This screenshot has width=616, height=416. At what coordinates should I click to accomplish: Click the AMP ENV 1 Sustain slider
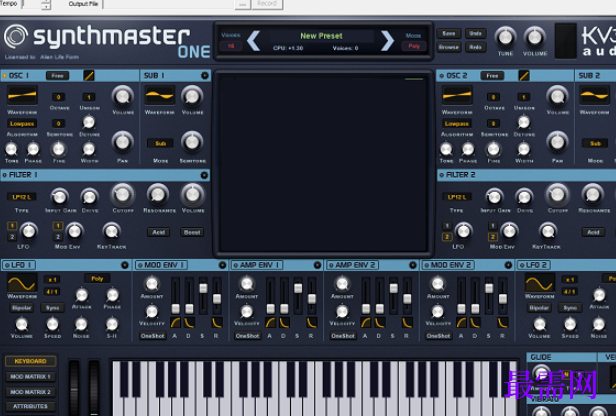click(298, 295)
